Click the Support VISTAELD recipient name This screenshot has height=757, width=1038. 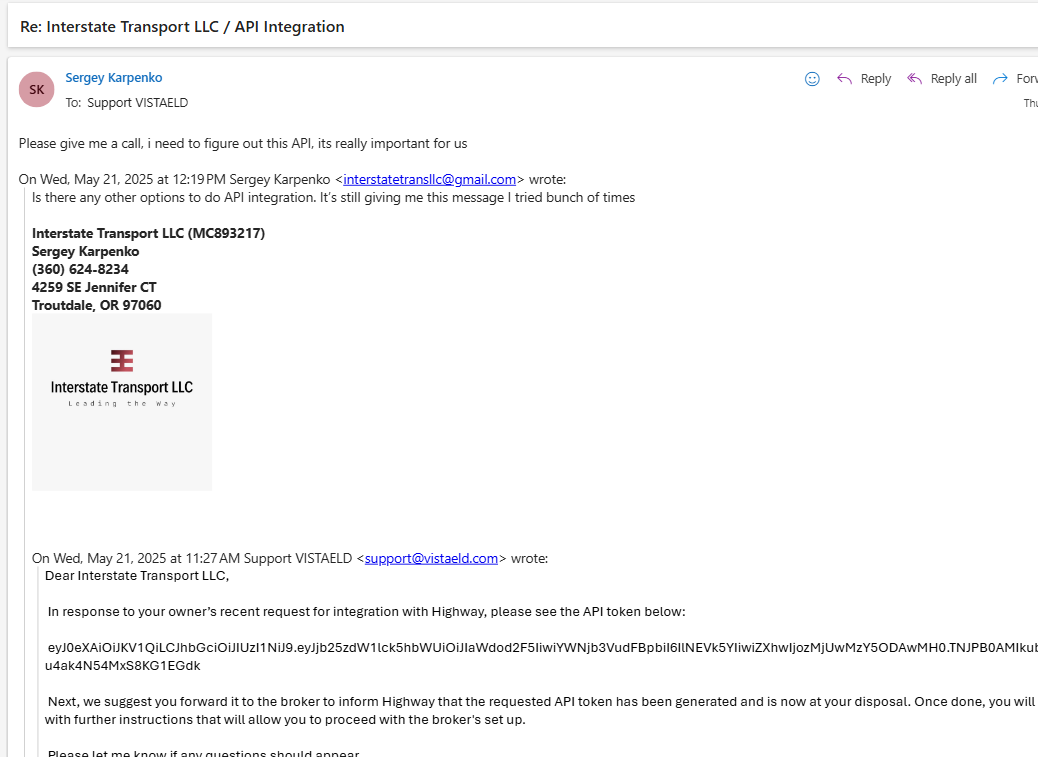[138, 103]
